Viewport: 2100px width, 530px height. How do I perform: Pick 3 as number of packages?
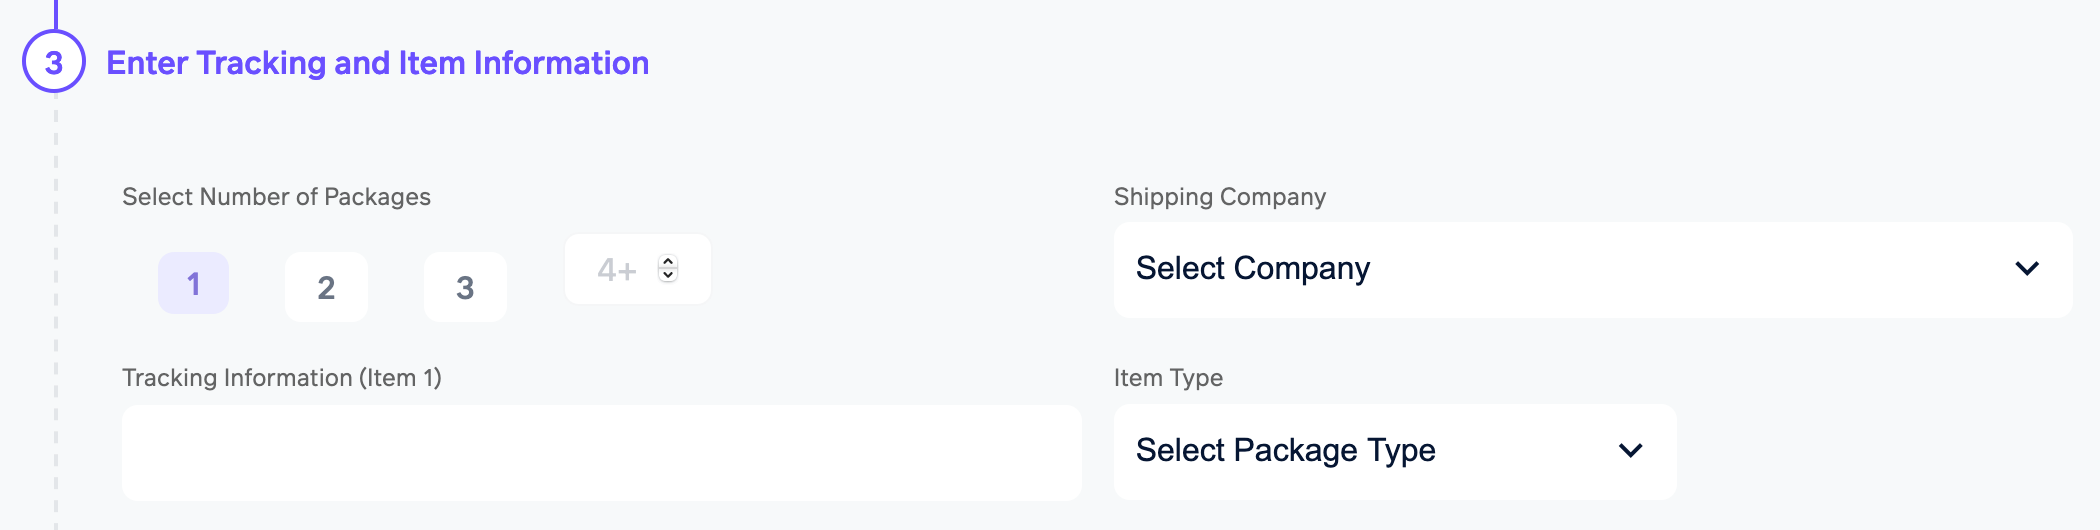pos(465,288)
